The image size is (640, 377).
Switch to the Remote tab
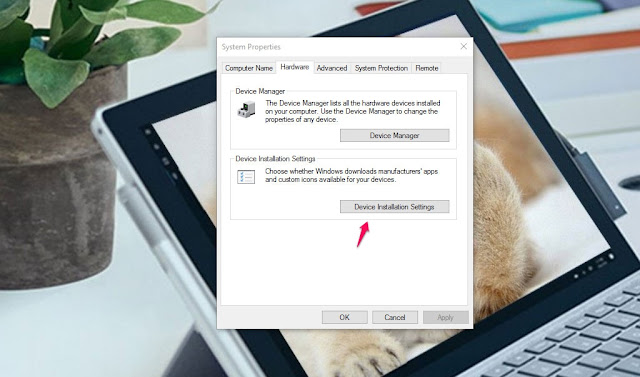427,68
